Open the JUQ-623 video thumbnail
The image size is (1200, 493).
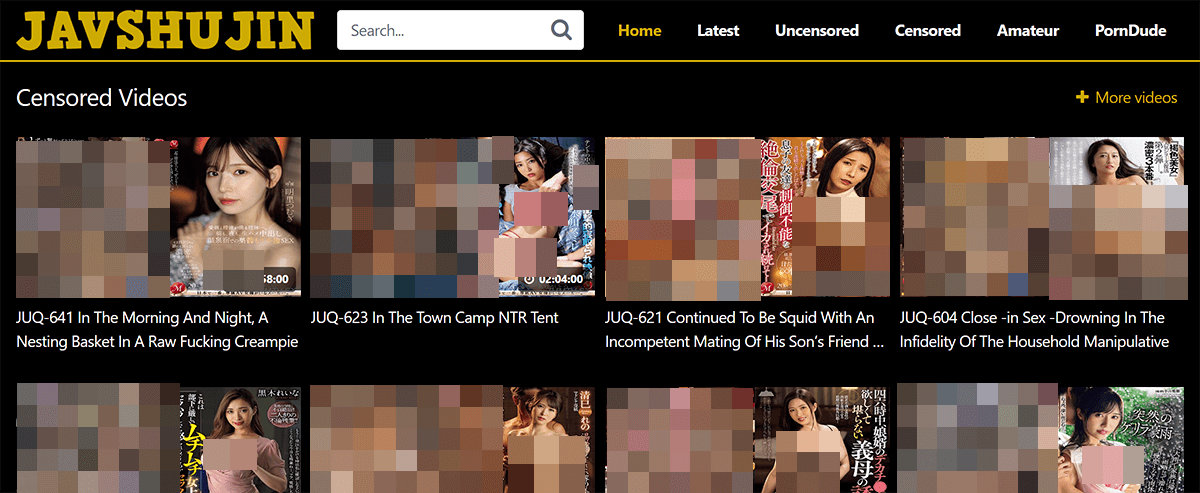coord(452,217)
